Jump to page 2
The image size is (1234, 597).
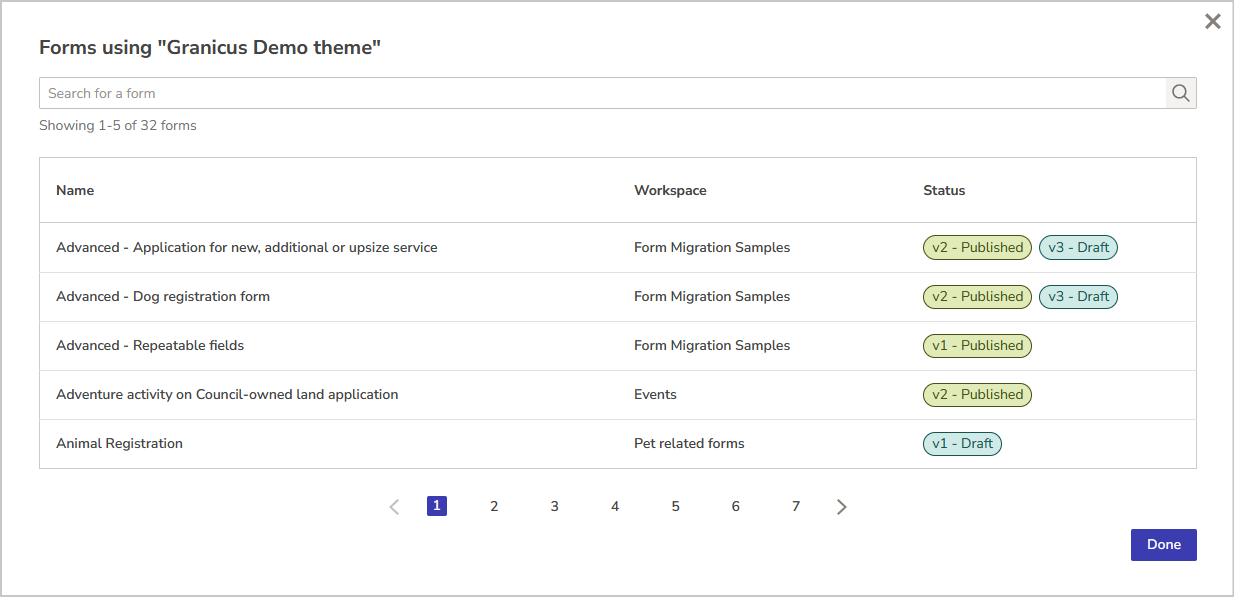click(494, 506)
